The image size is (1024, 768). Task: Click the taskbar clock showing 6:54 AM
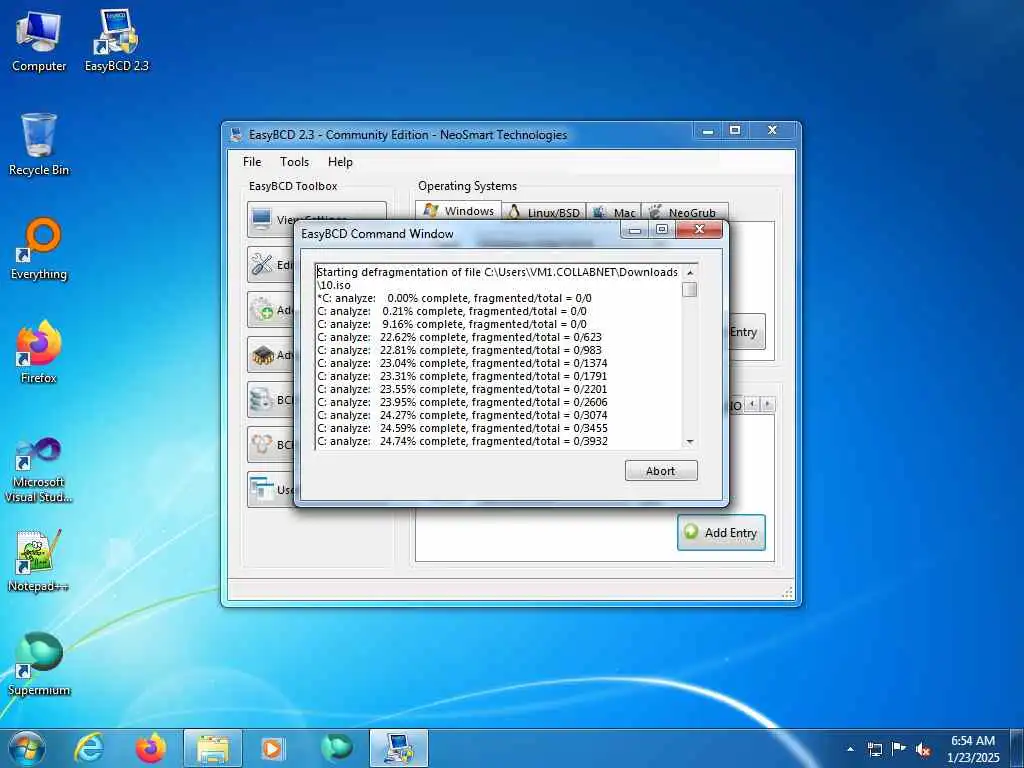973,748
